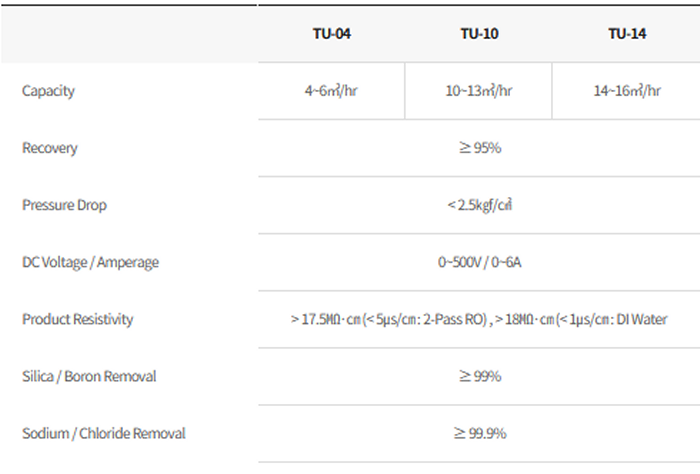Select the ≥99.9% sodium removal value
The height and width of the screenshot is (474, 700).
479,433
